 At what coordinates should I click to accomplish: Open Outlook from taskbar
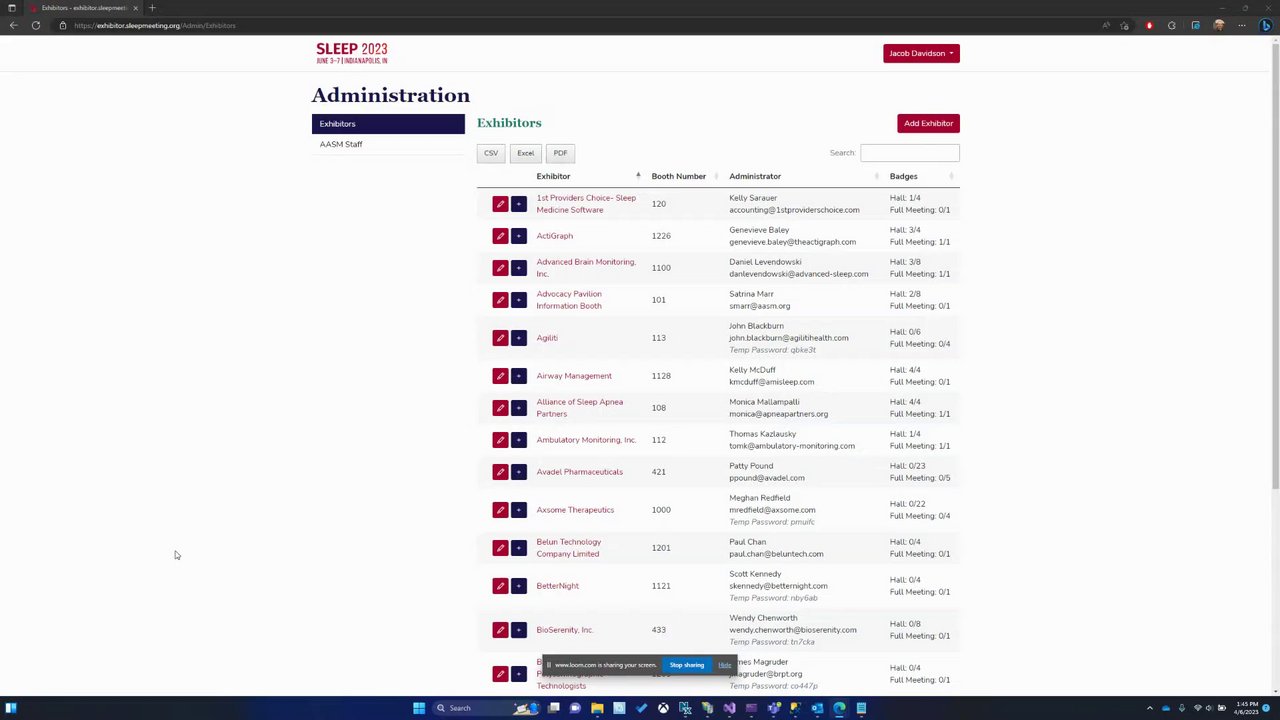[x=817, y=708]
